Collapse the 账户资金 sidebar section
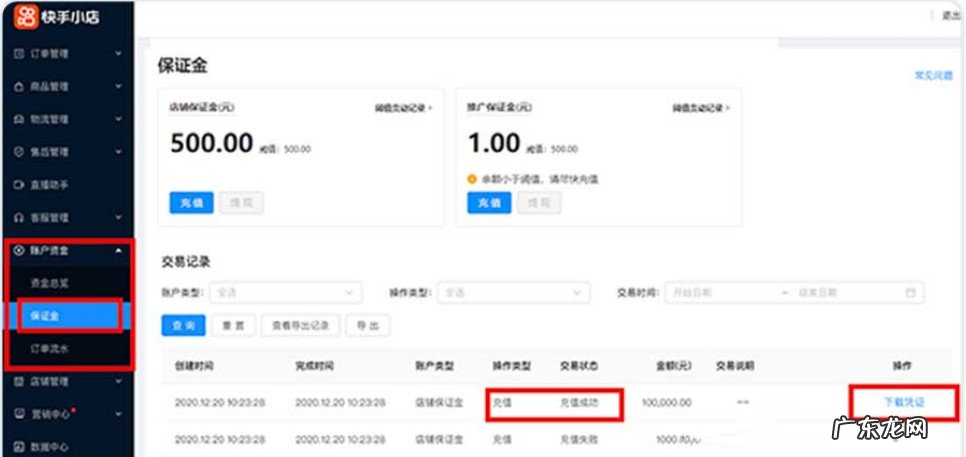Viewport: 966px width, 457px height. (119, 250)
